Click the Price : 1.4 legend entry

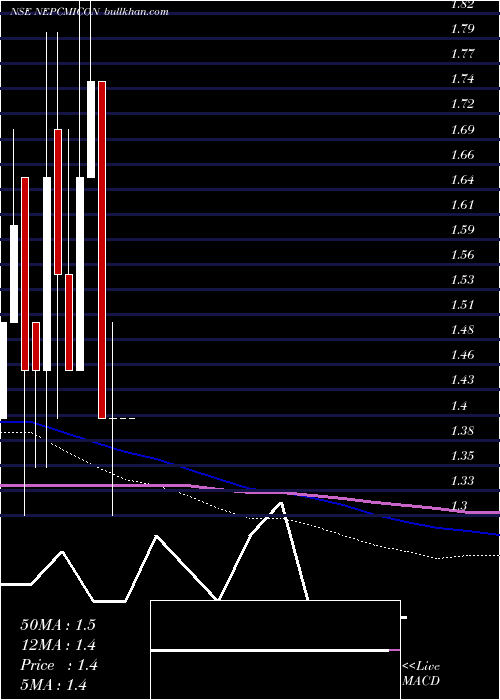[x=59, y=665]
